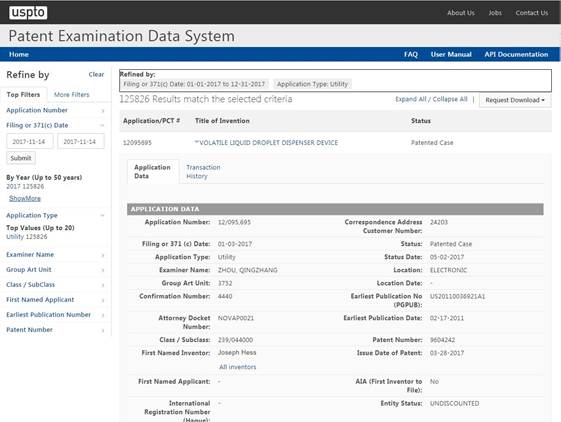The height and width of the screenshot is (422, 561).
Task: Open API Documentation
Action: point(516,54)
